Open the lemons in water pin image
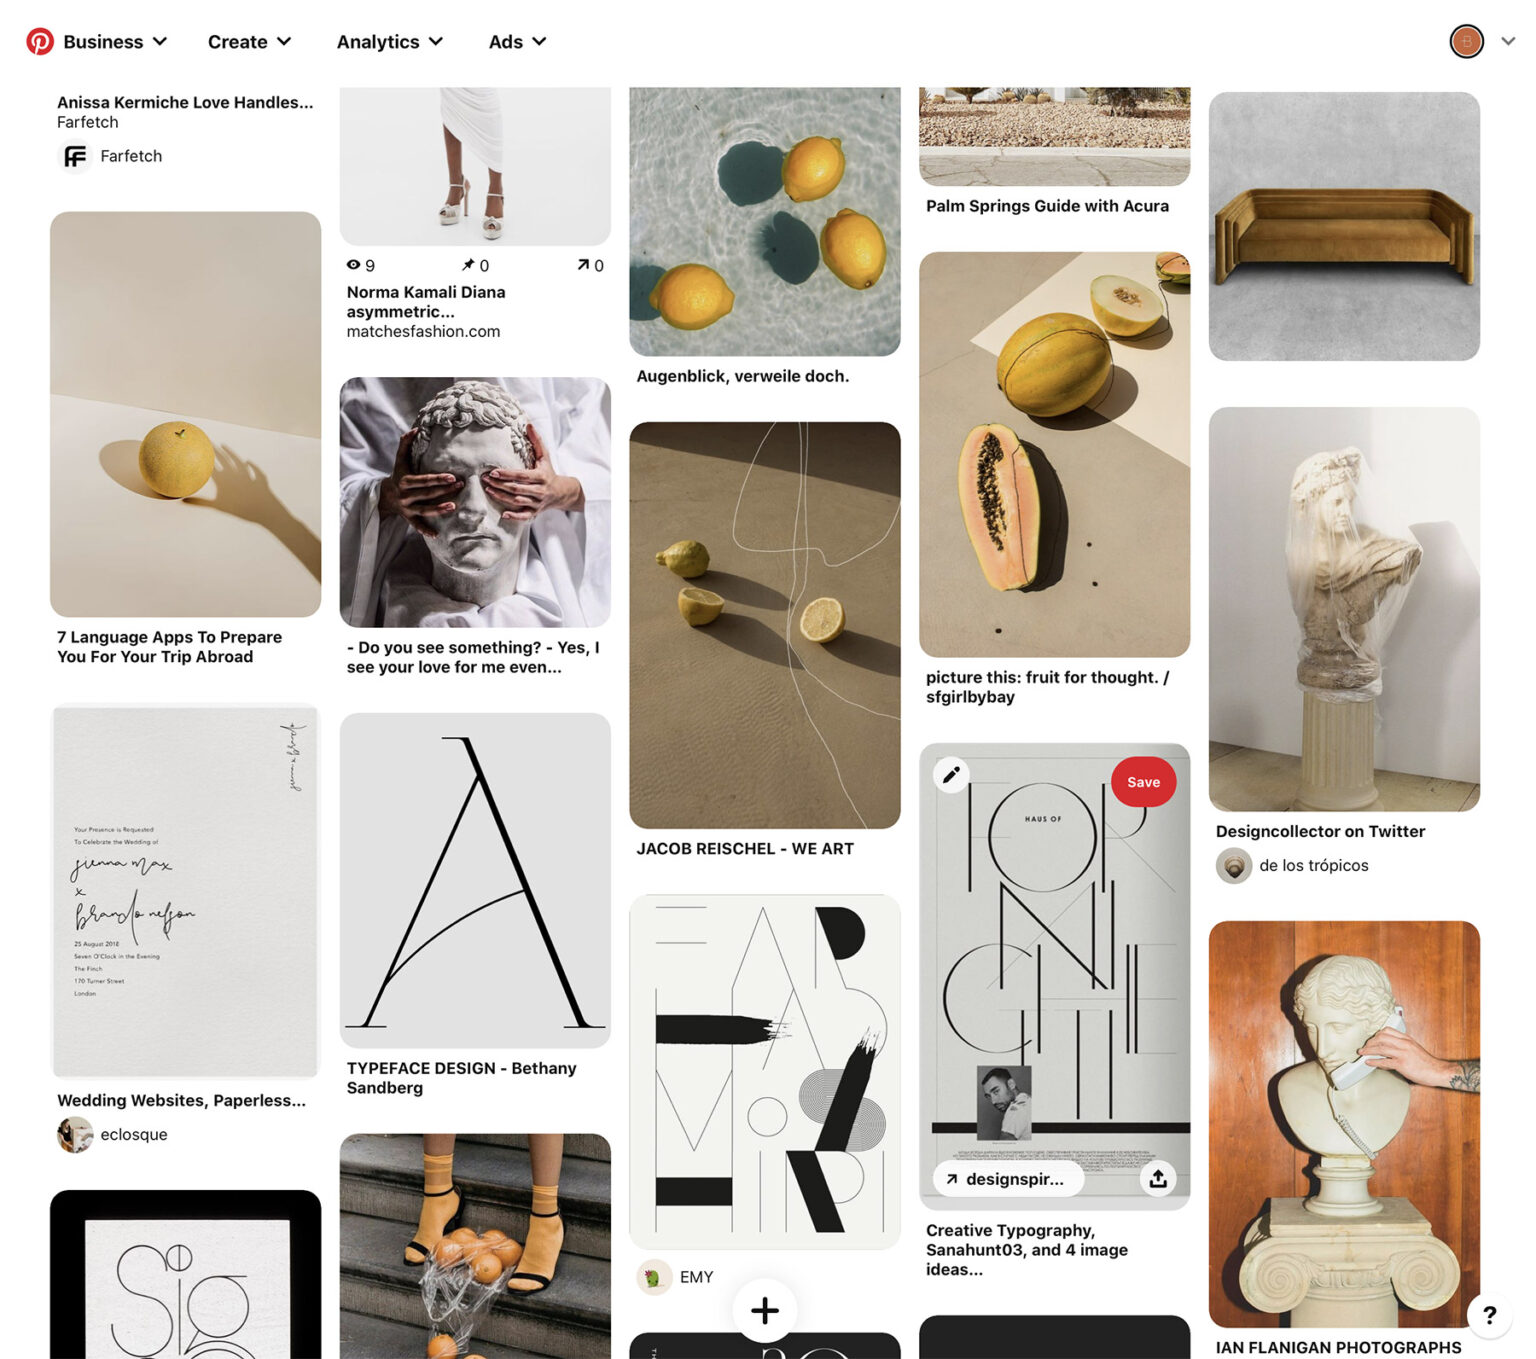Screen dimensions: 1536x1359 (x=765, y=221)
